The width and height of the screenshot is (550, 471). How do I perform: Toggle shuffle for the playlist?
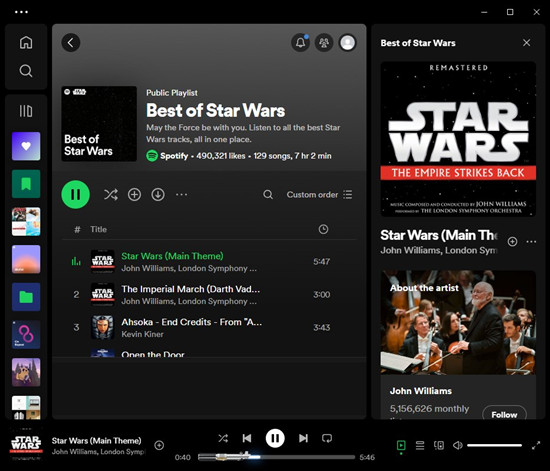click(111, 194)
